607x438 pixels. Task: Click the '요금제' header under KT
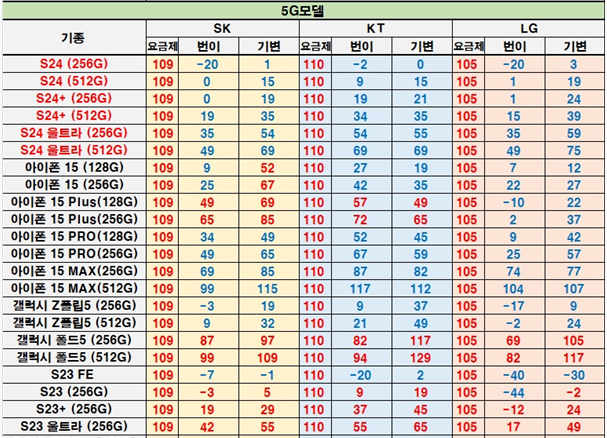click(x=315, y=46)
